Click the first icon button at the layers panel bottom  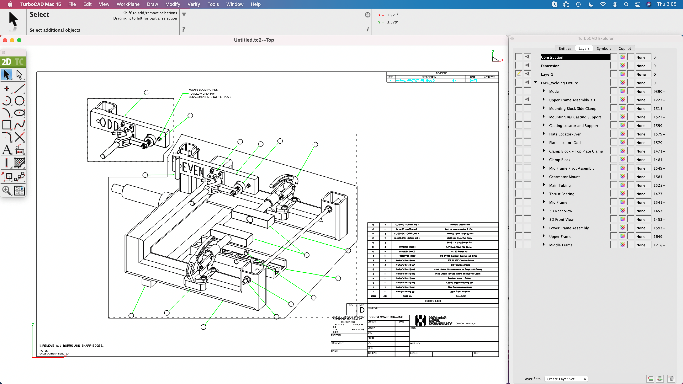(650, 378)
